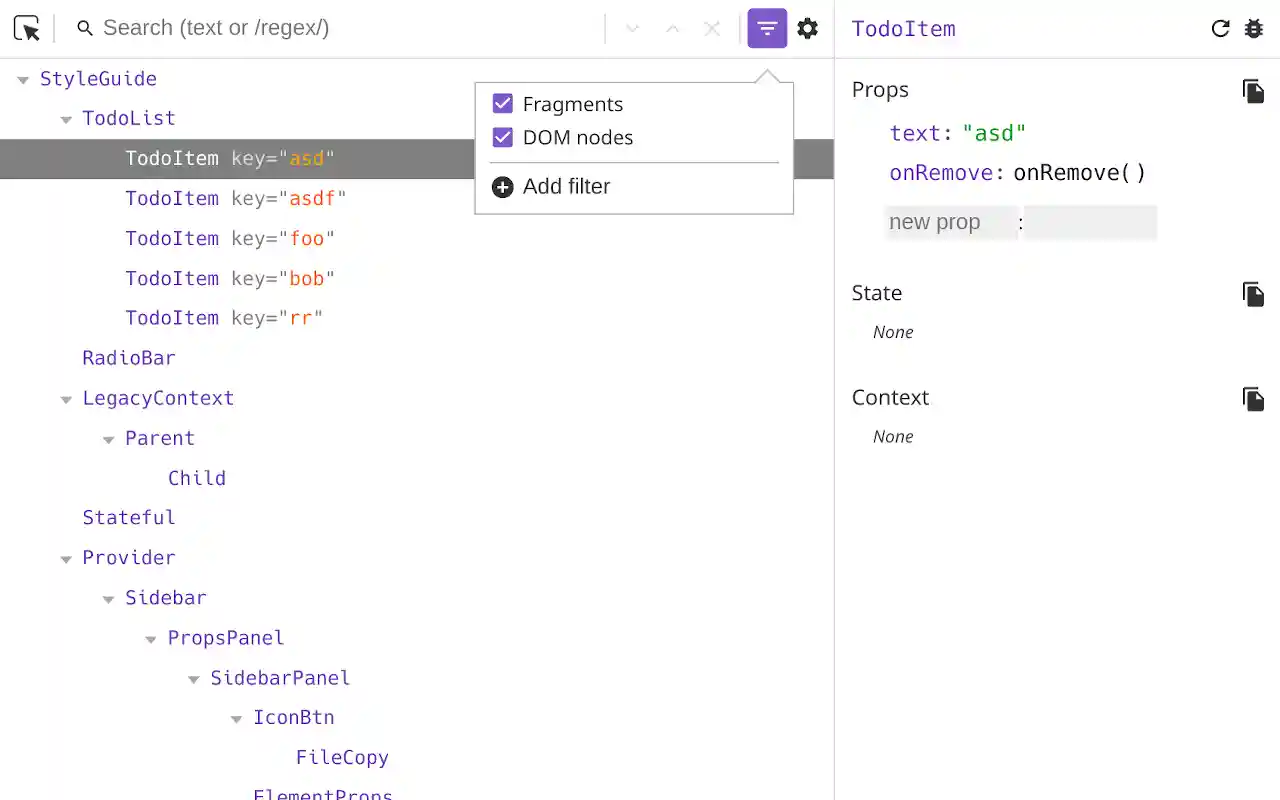1280x800 pixels.
Task: Open the settings gear icon
Action: [x=808, y=28]
